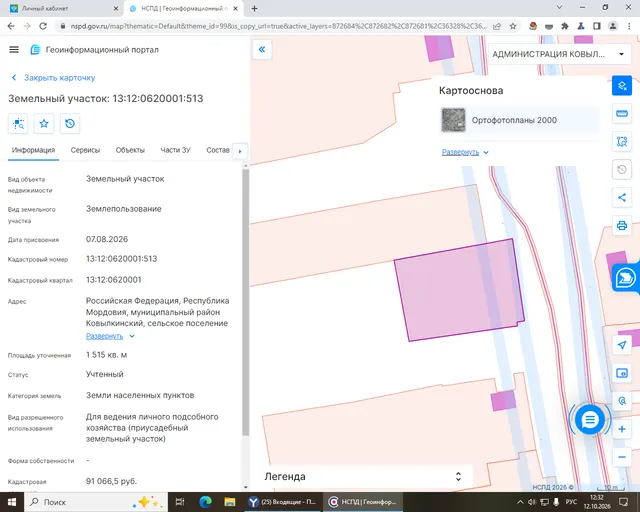Click the date 07.08.2026 value
Image resolution: width=640 pixels, height=512 pixels.
107,239
